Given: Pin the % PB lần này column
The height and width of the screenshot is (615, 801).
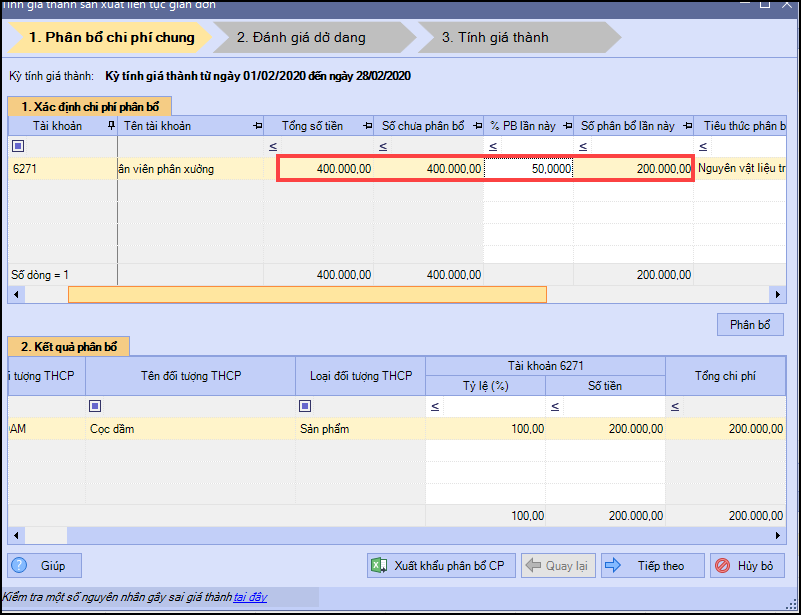Looking at the screenshot, I should click(567, 126).
